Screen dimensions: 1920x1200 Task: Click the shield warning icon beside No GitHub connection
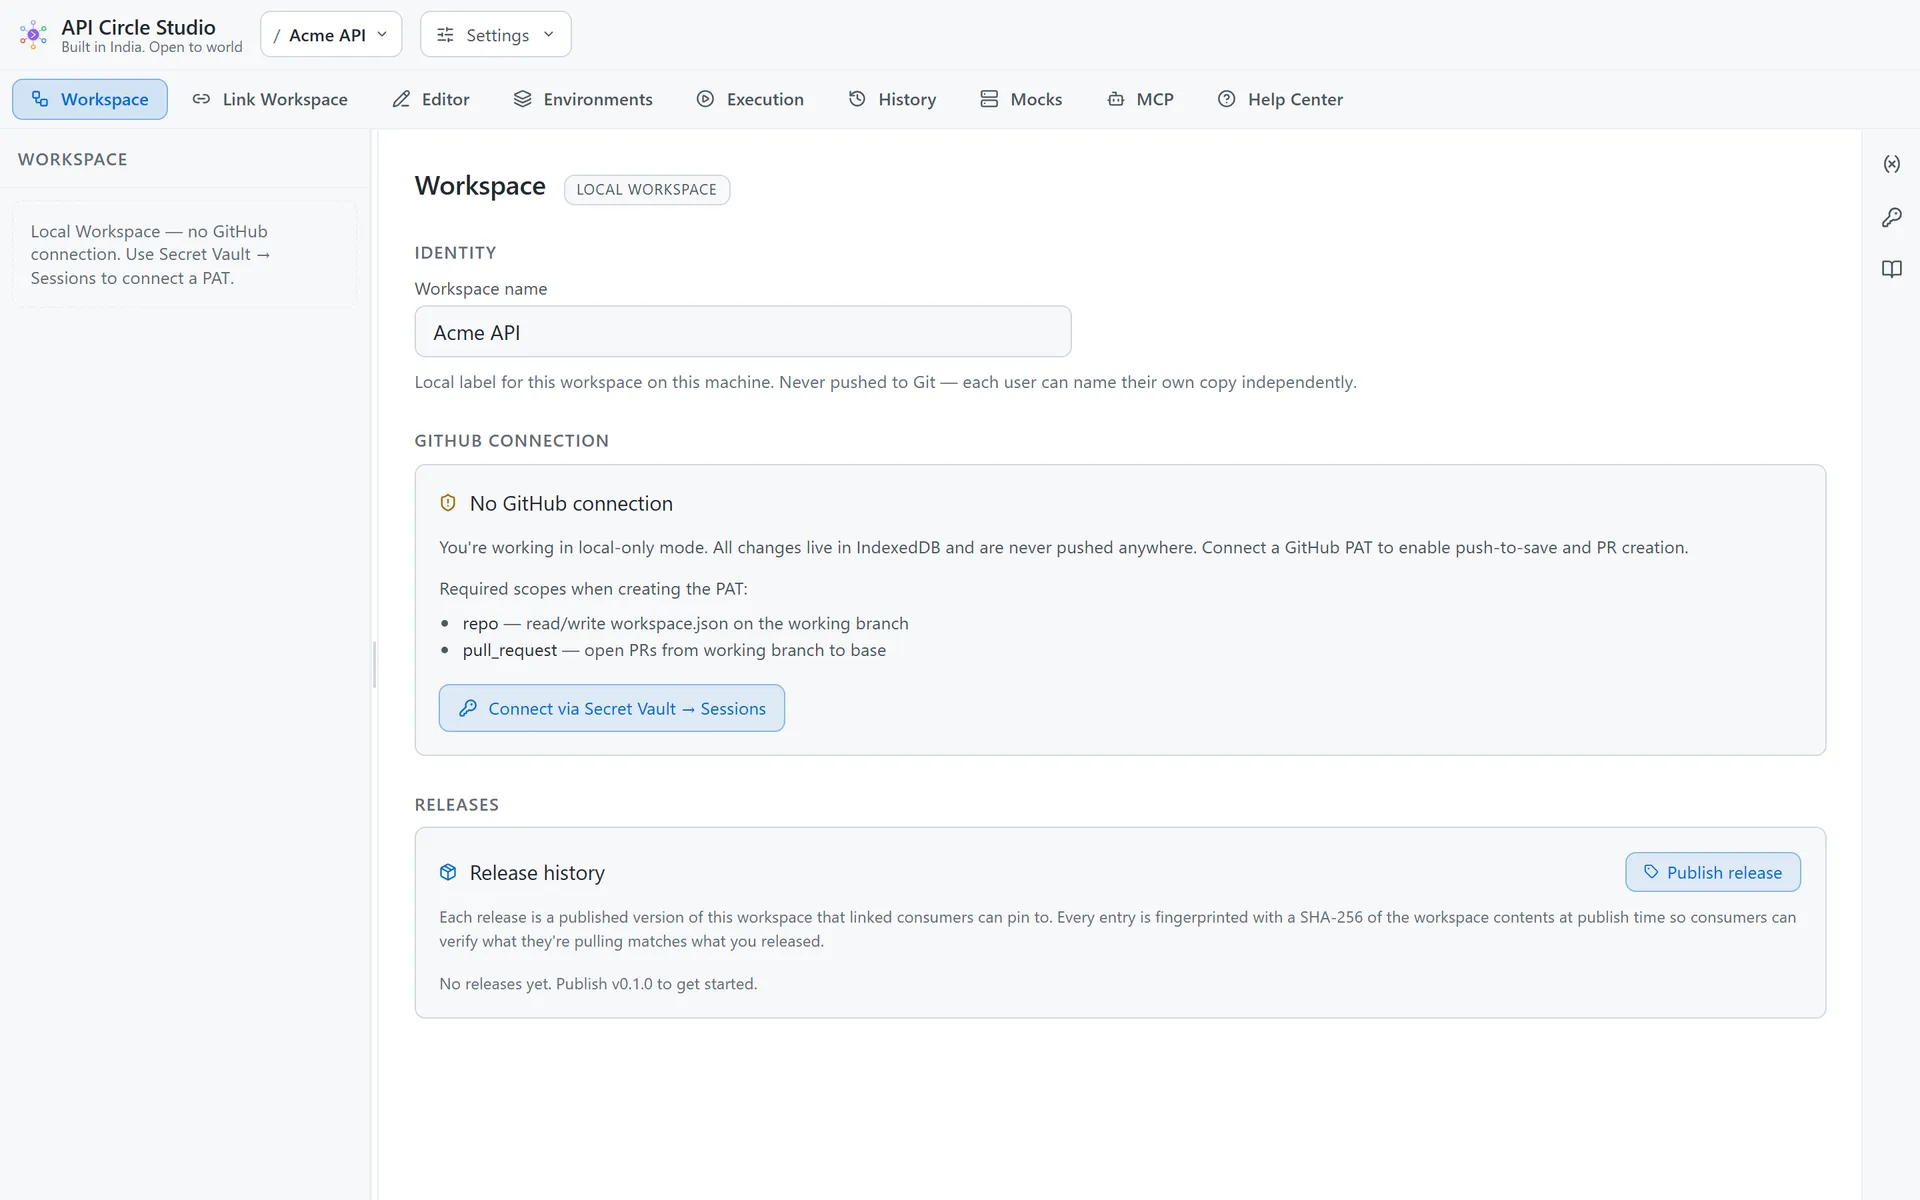click(x=448, y=503)
